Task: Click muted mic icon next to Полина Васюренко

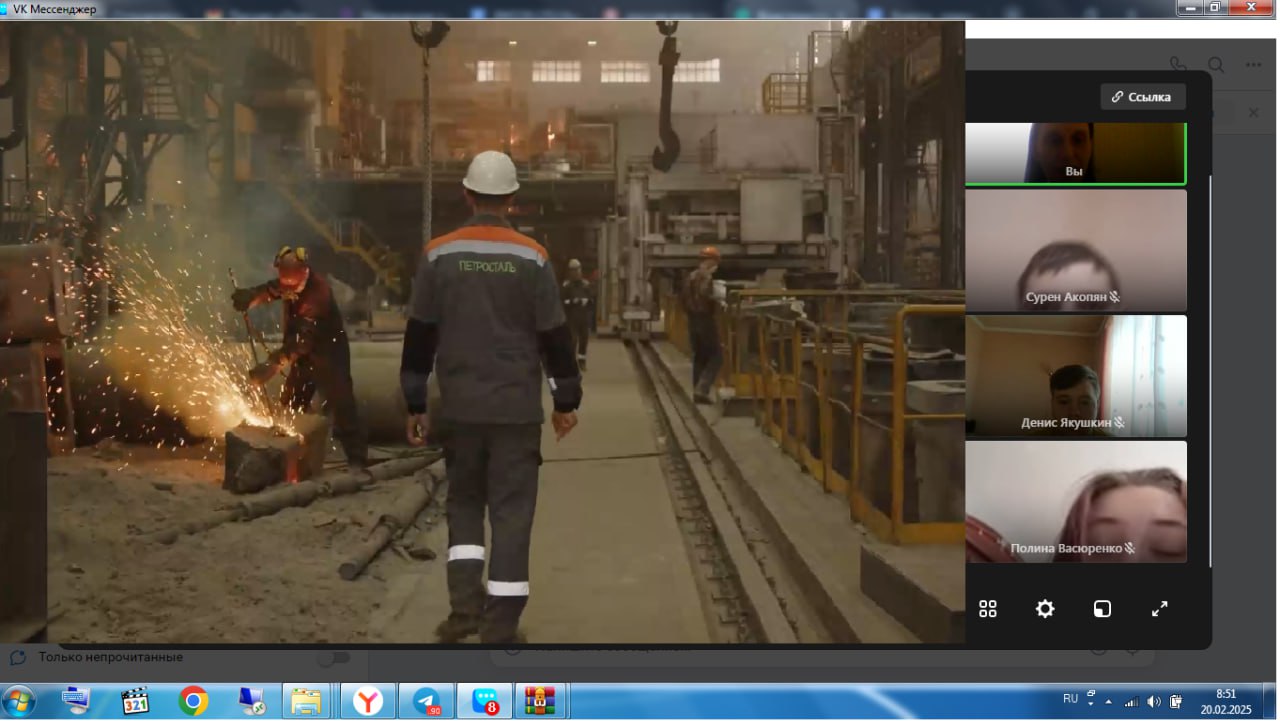Action: point(1129,548)
